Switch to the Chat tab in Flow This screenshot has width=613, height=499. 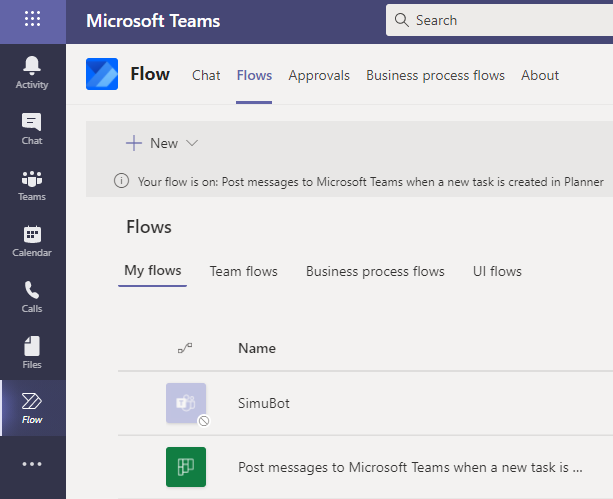pyautogui.click(x=206, y=75)
